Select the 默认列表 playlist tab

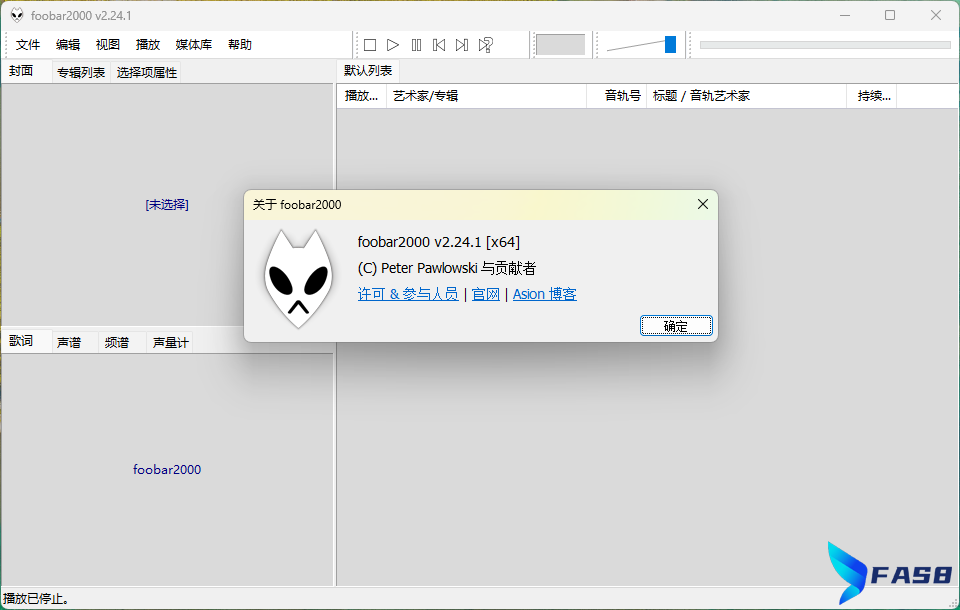(x=368, y=71)
